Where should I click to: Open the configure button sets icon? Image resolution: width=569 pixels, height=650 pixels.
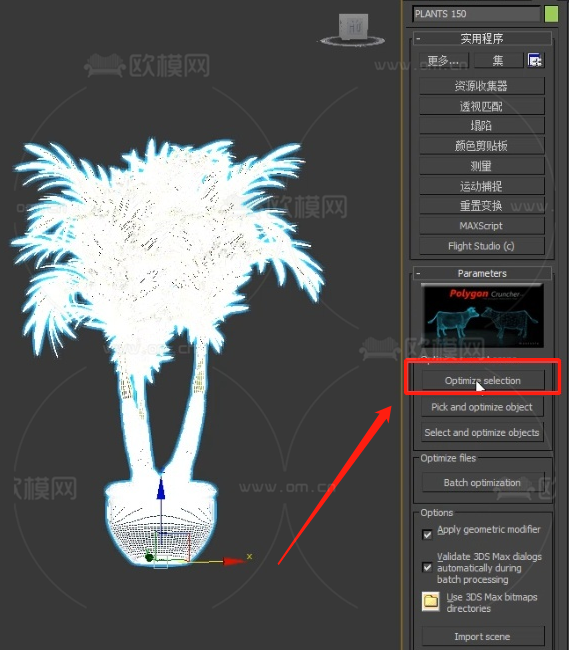535,61
